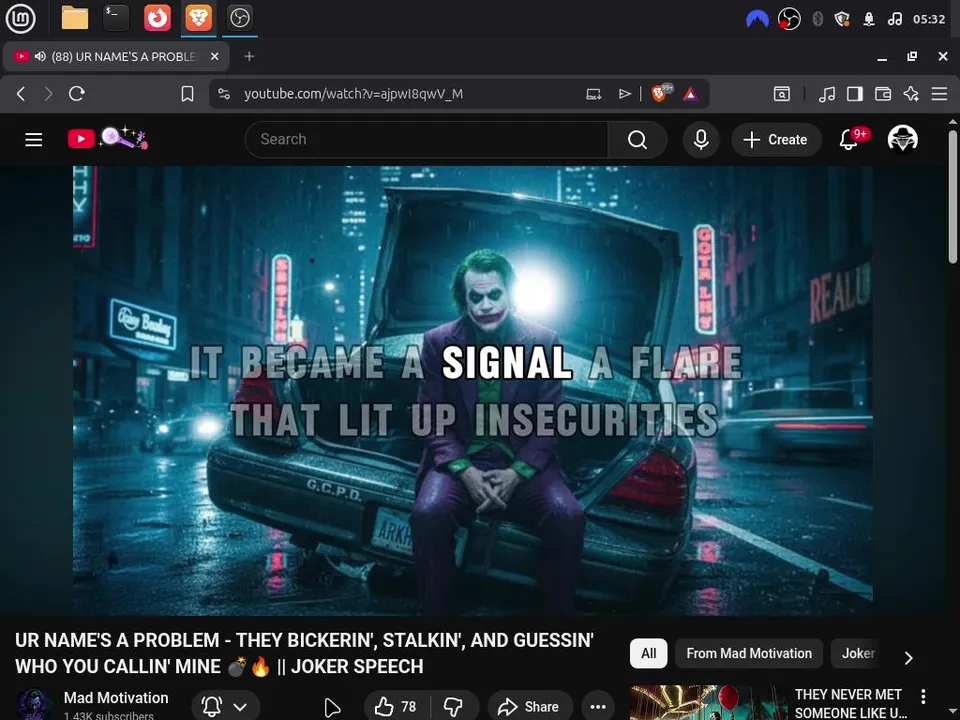The image size is (960, 720).
Task: Open the sound music-note tray applet
Action: pos(894,19)
